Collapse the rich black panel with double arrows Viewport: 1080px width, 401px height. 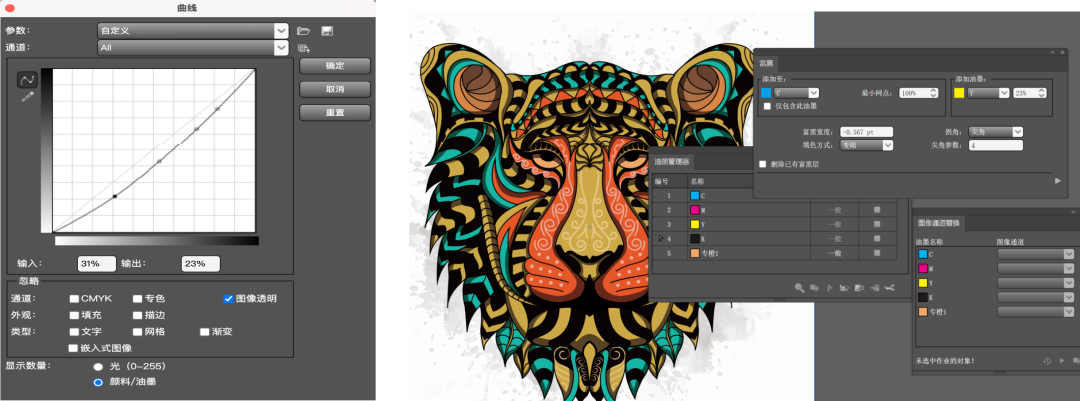1052,52
